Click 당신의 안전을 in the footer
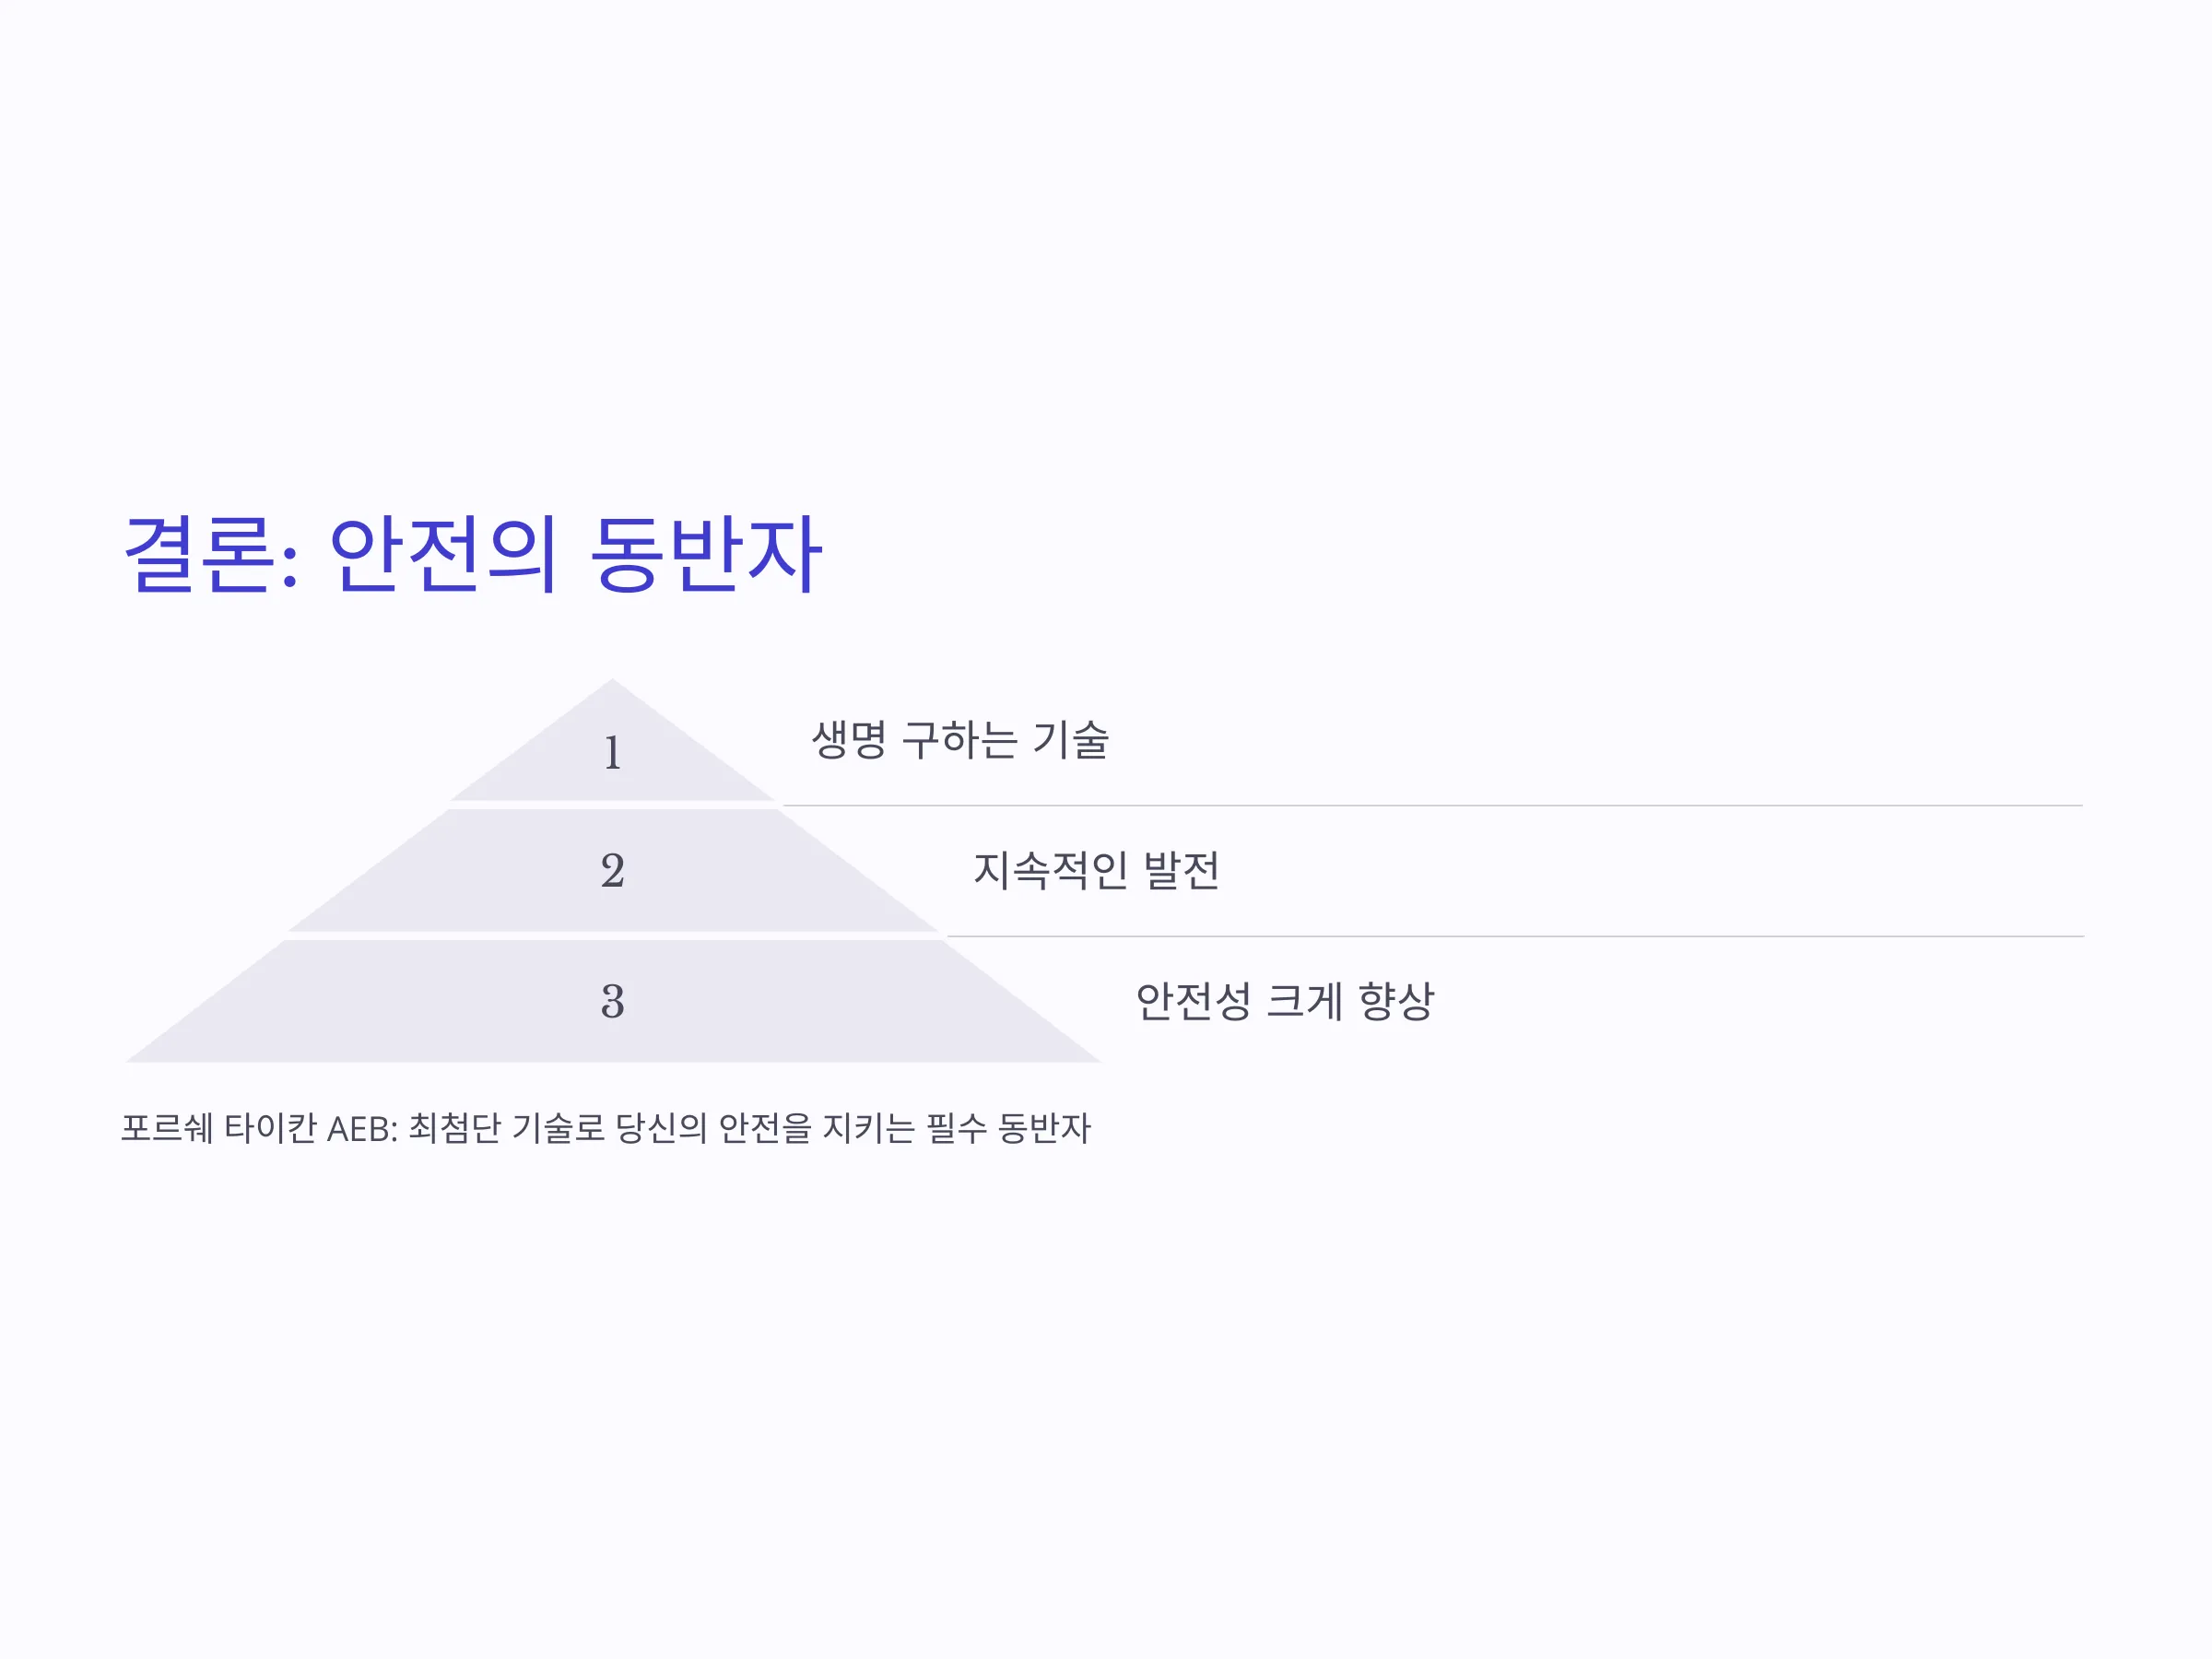 tap(714, 1128)
